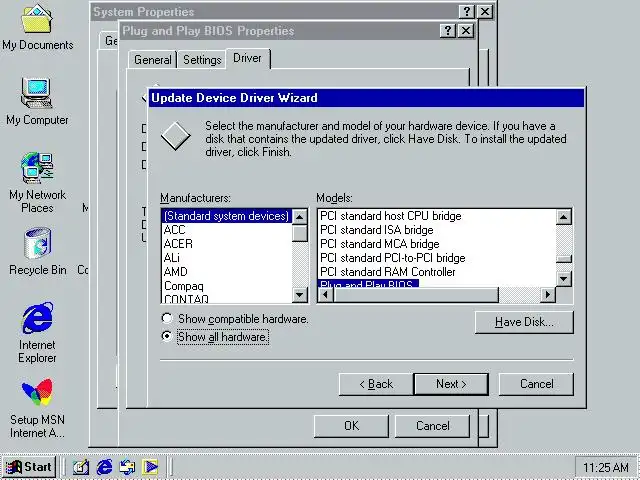
Task: Launch Internet Explorer desktop icon
Action: (x=37, y=333)
